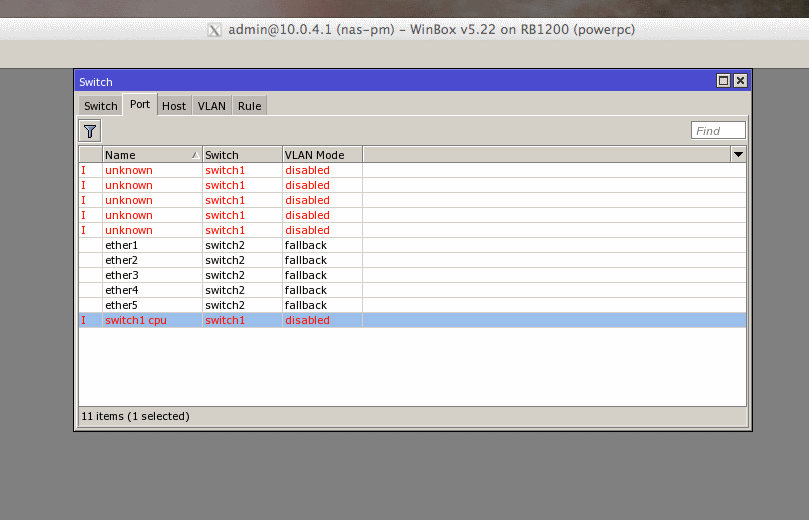Screen dimensions: 809x520
Task: Select the ether5 row
Action: (x=412, y=305)
